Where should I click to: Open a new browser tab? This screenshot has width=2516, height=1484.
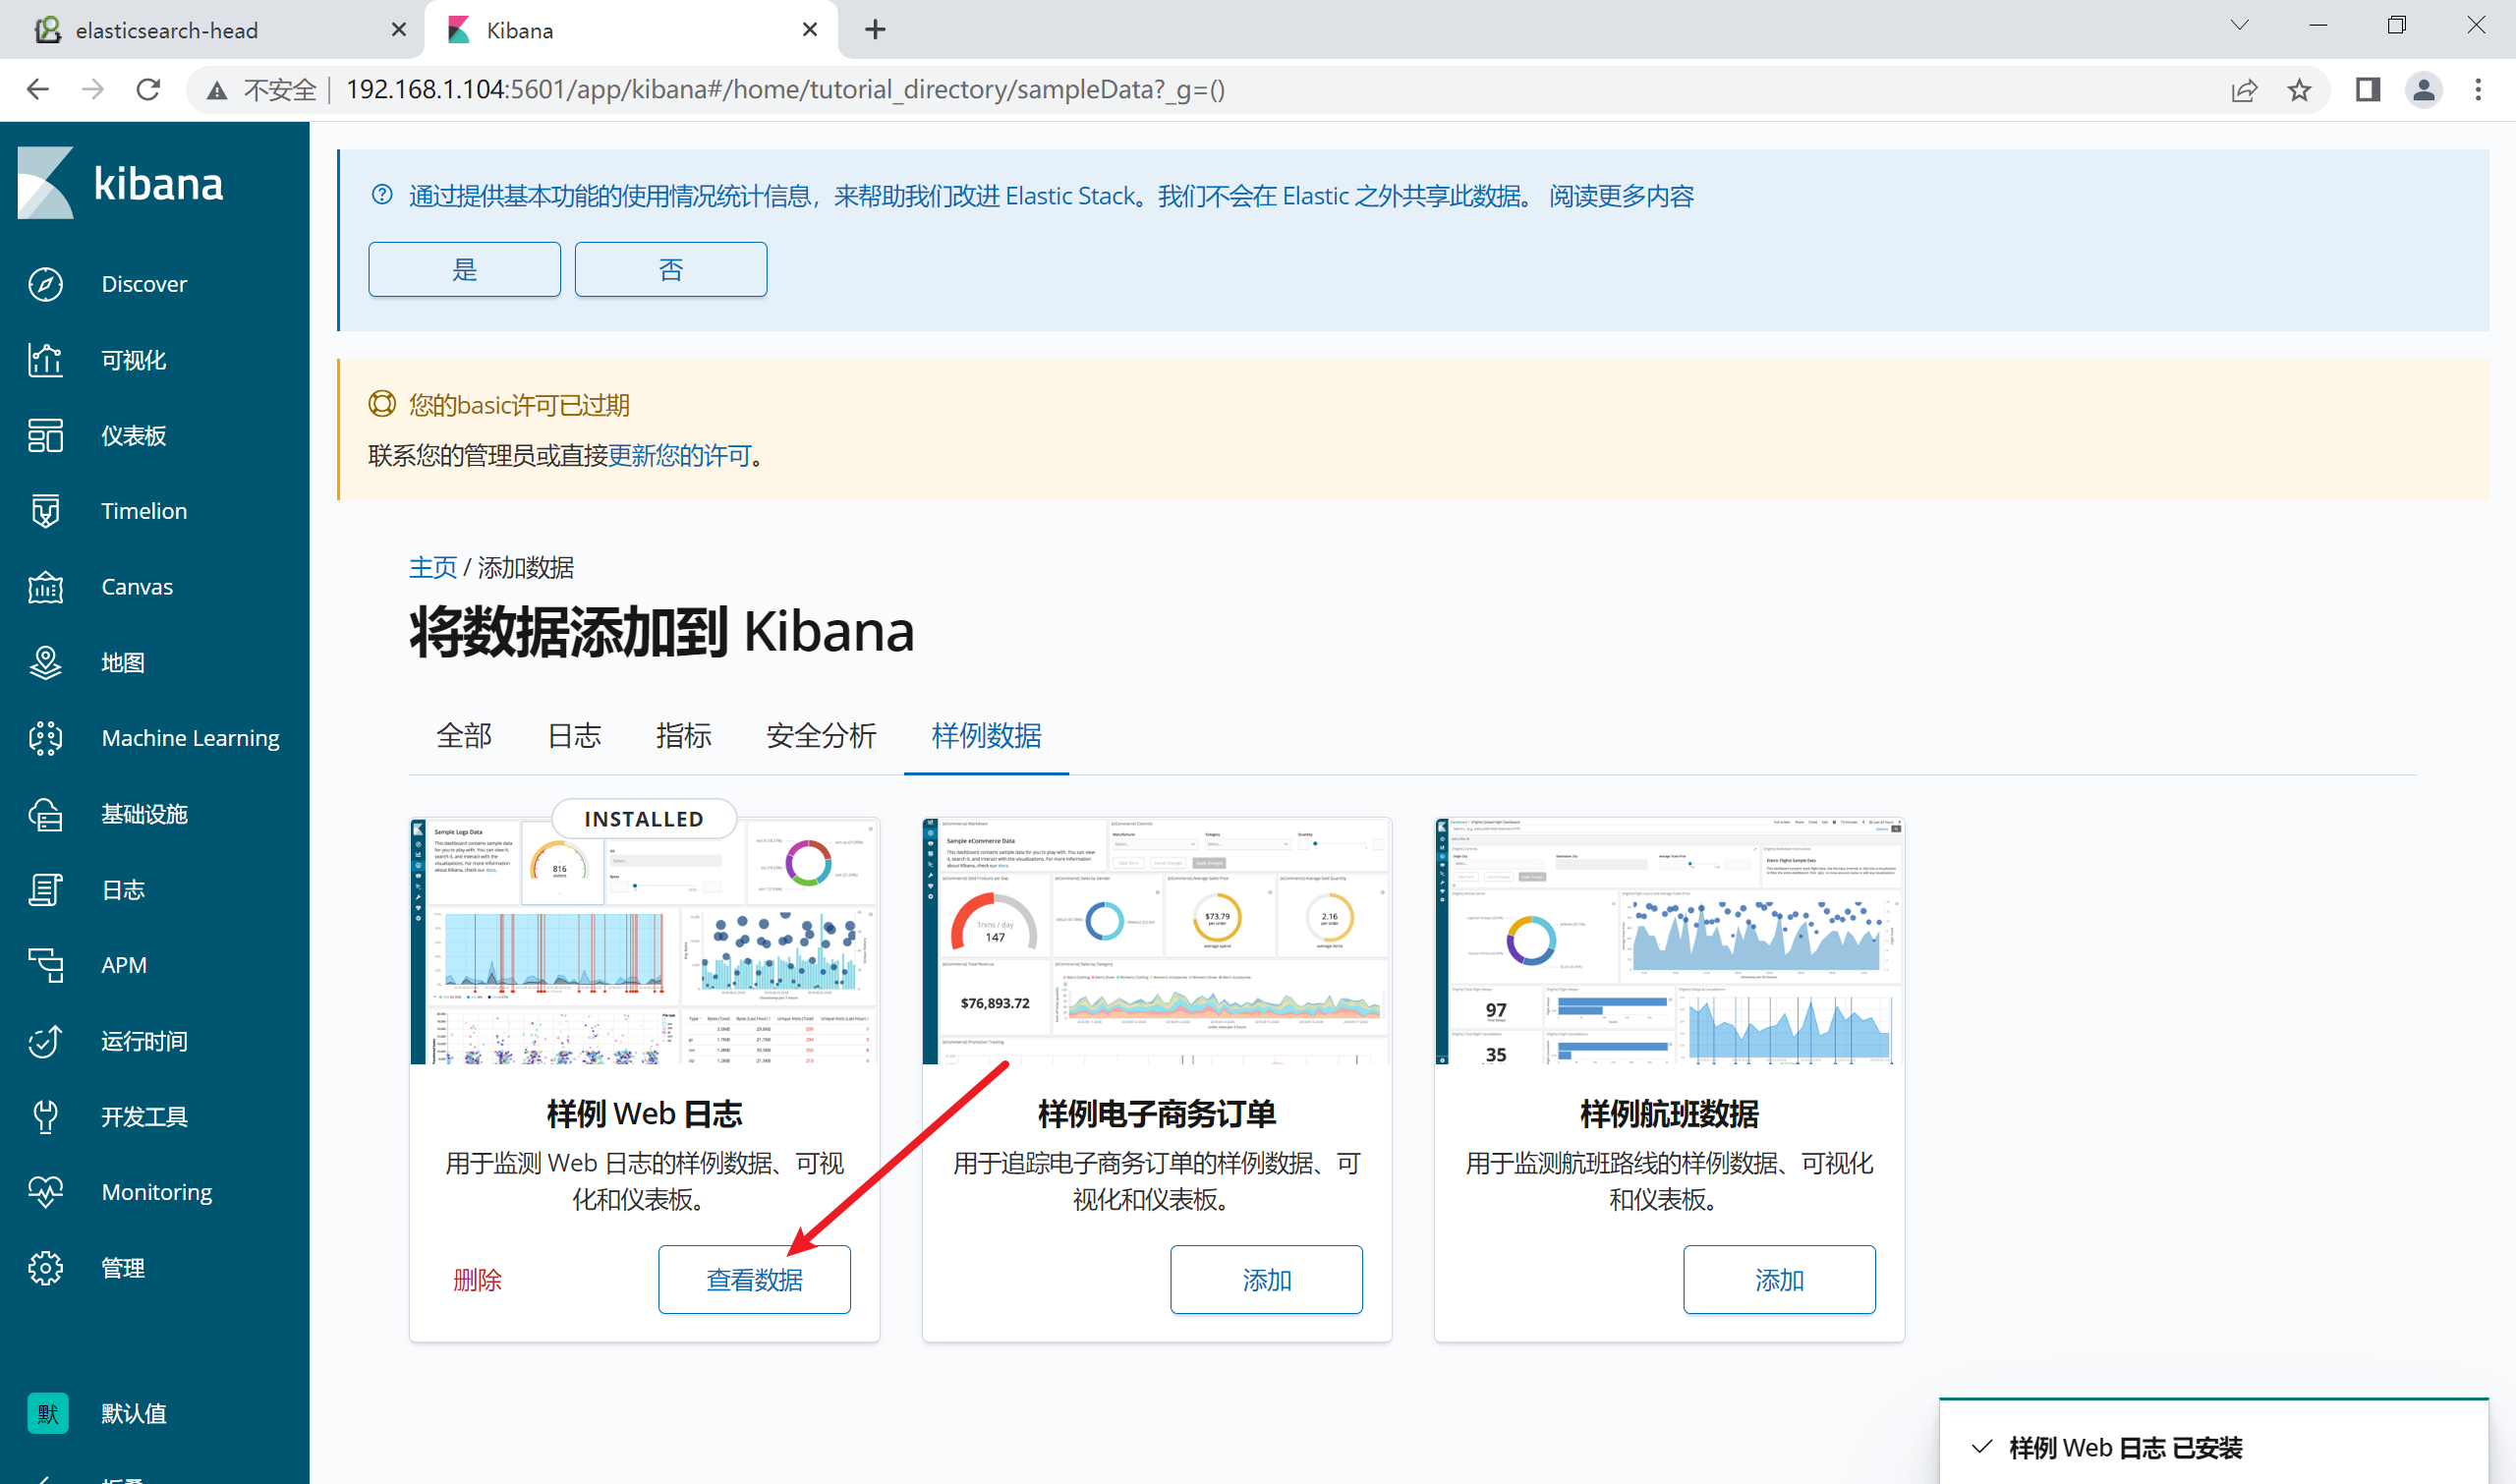point(875,30)
